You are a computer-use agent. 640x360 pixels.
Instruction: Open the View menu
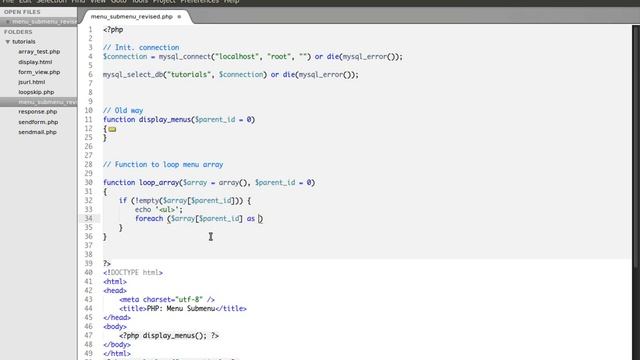(98, 2)
